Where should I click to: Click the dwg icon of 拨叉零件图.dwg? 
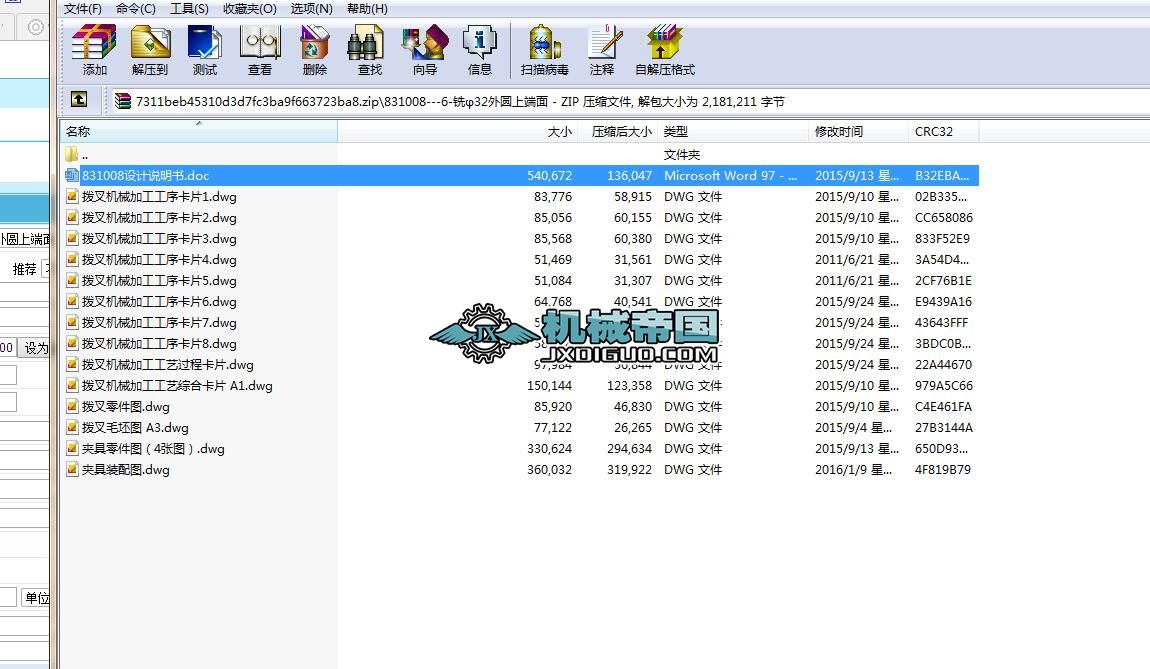(72, 406)
